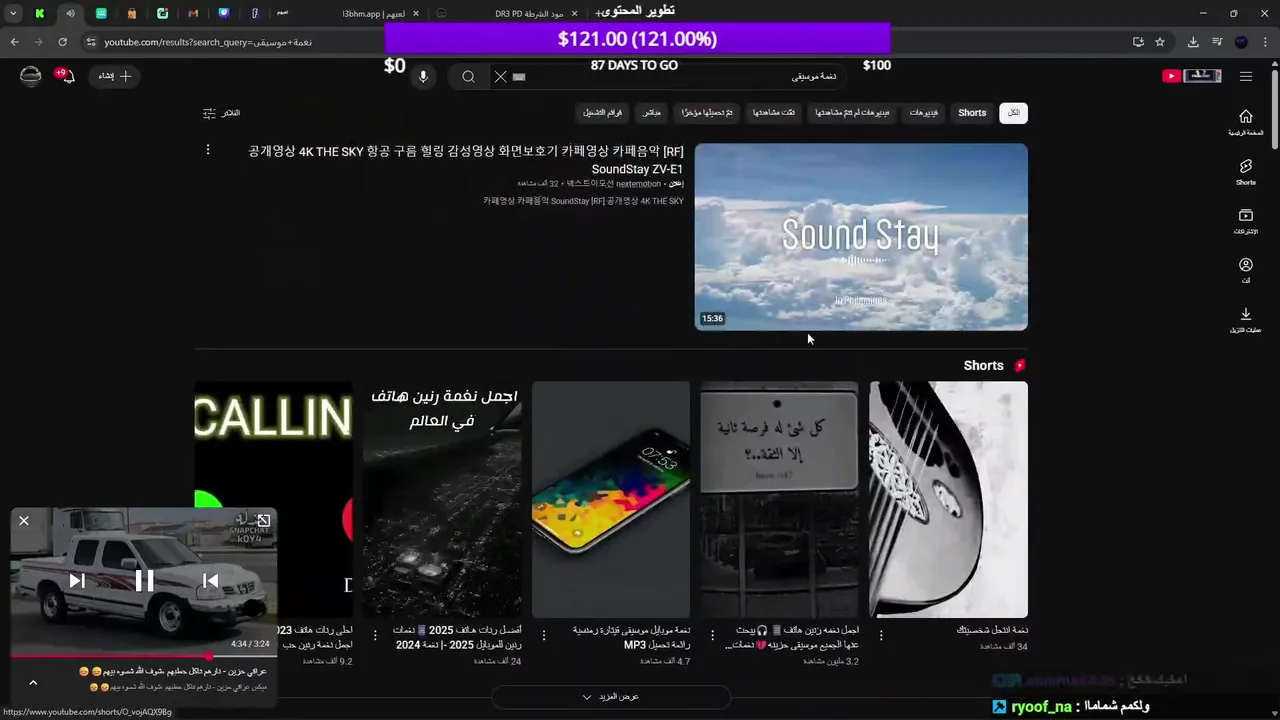The width and height of the screenshot is (1280, 720).
Task: Pause the miniplayer video
Action: click(x=144, y=581)
